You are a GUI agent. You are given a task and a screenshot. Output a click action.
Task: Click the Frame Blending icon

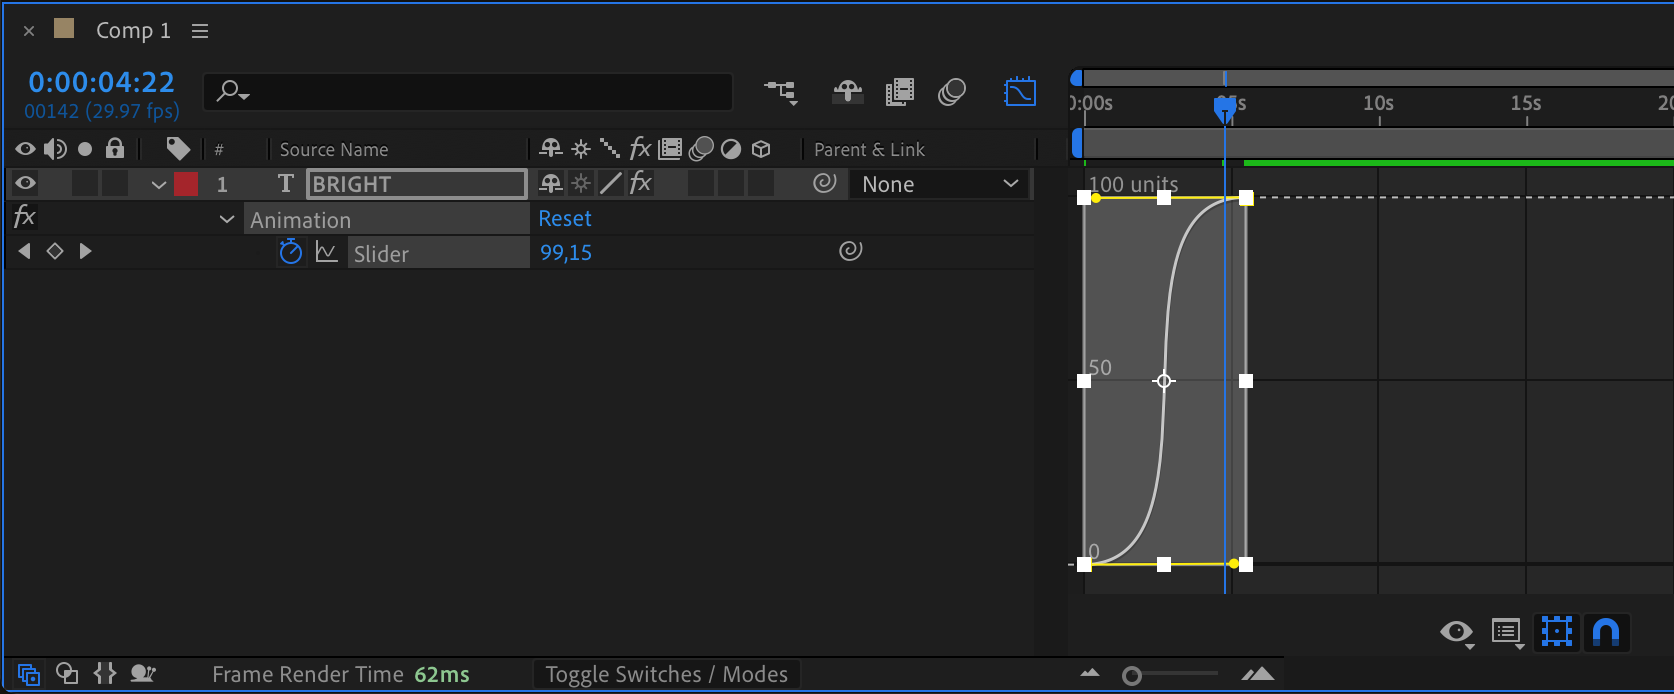(899, 92)
